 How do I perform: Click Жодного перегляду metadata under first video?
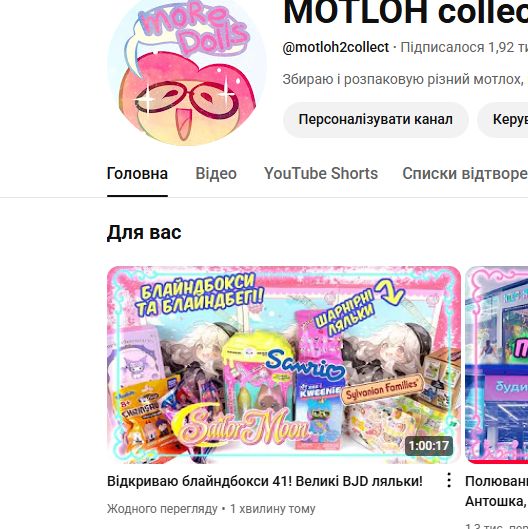162,509
